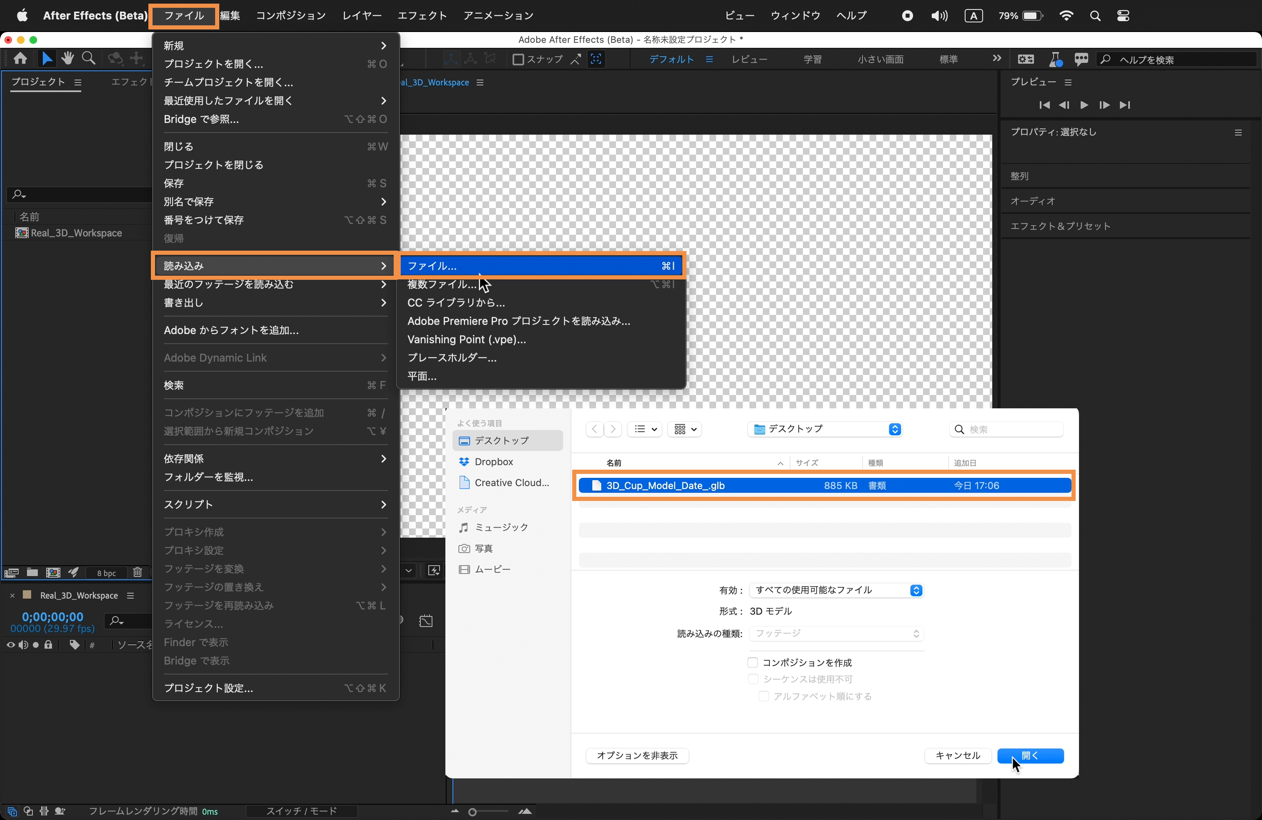Image resolution: width=1262 pixels, height=820 pixels.
Task: Click the first icon in timeline bottom-left row
Action: (x=12, y=811)
